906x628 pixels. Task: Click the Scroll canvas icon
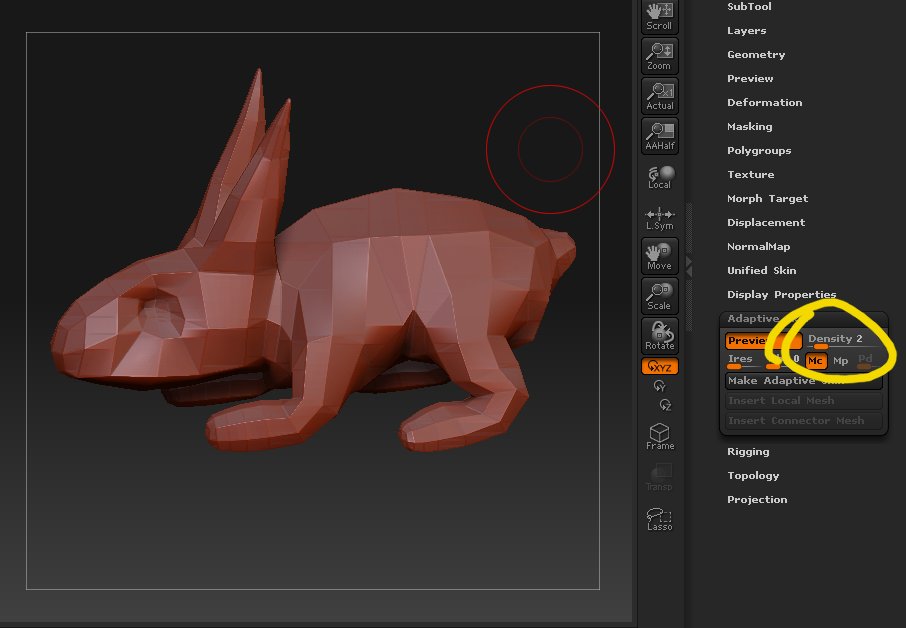[x=659, y=16]
